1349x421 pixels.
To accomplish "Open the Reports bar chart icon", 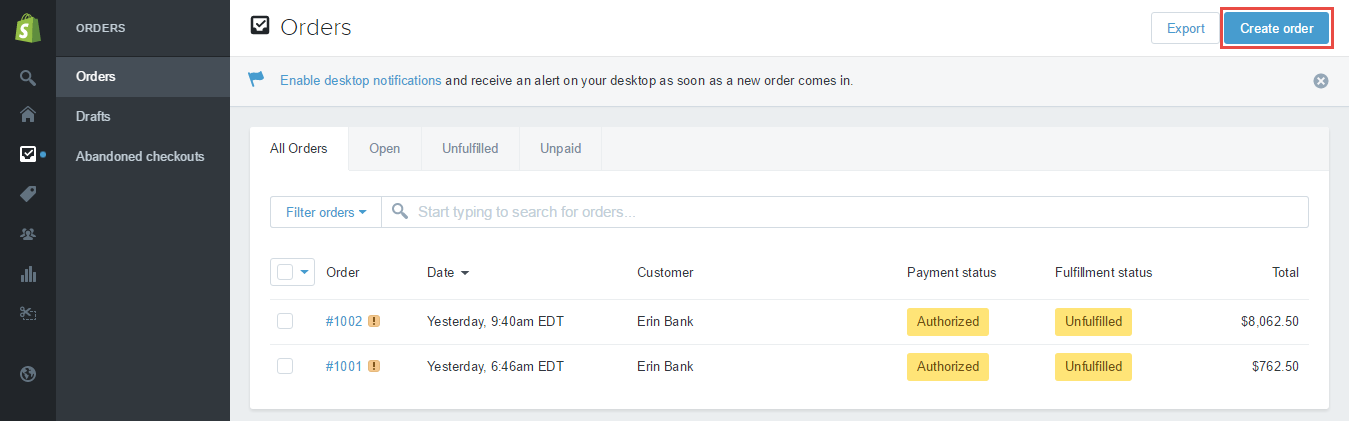I will (28, 274).
